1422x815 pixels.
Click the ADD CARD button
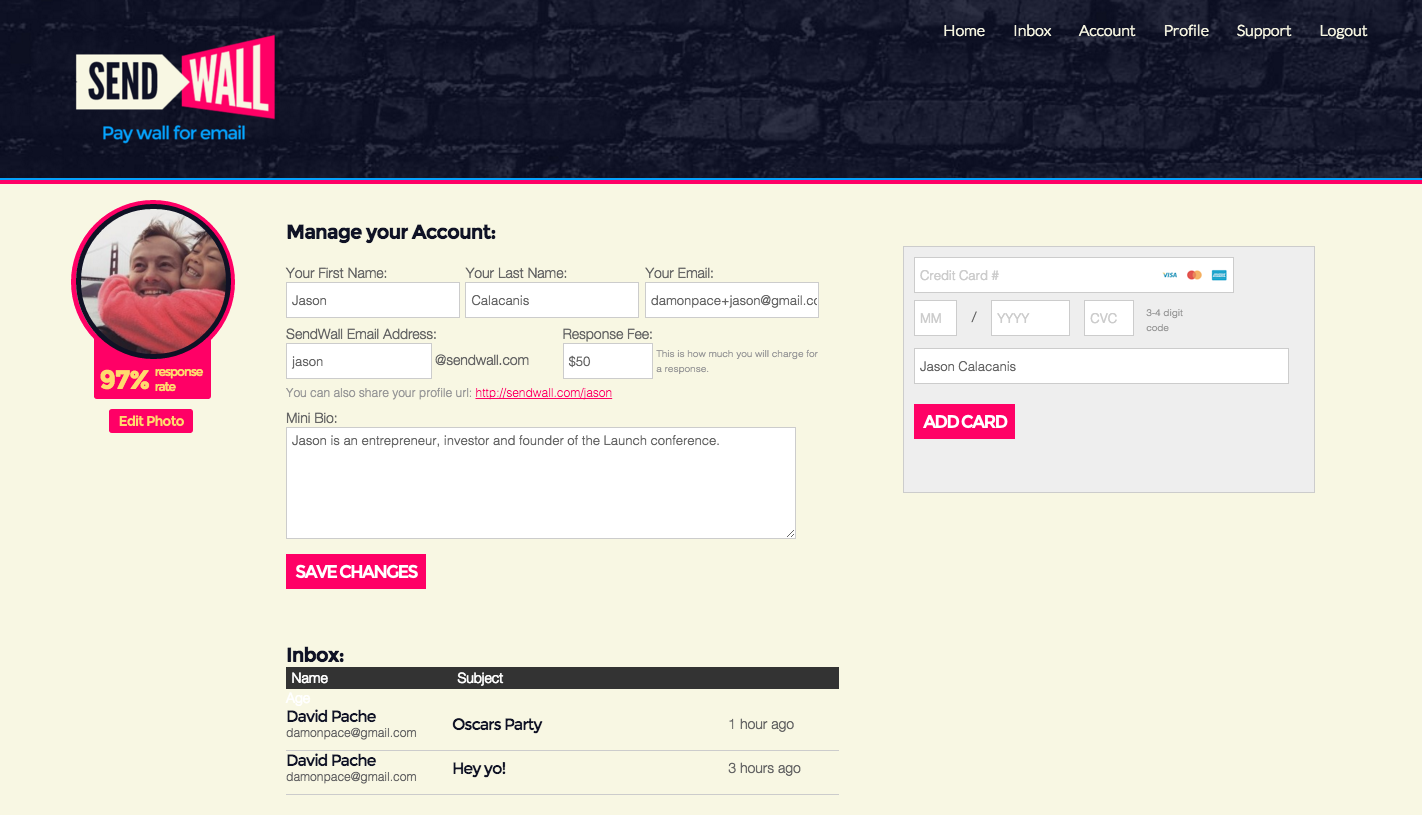pyautogui.click(x=964, y=421)
